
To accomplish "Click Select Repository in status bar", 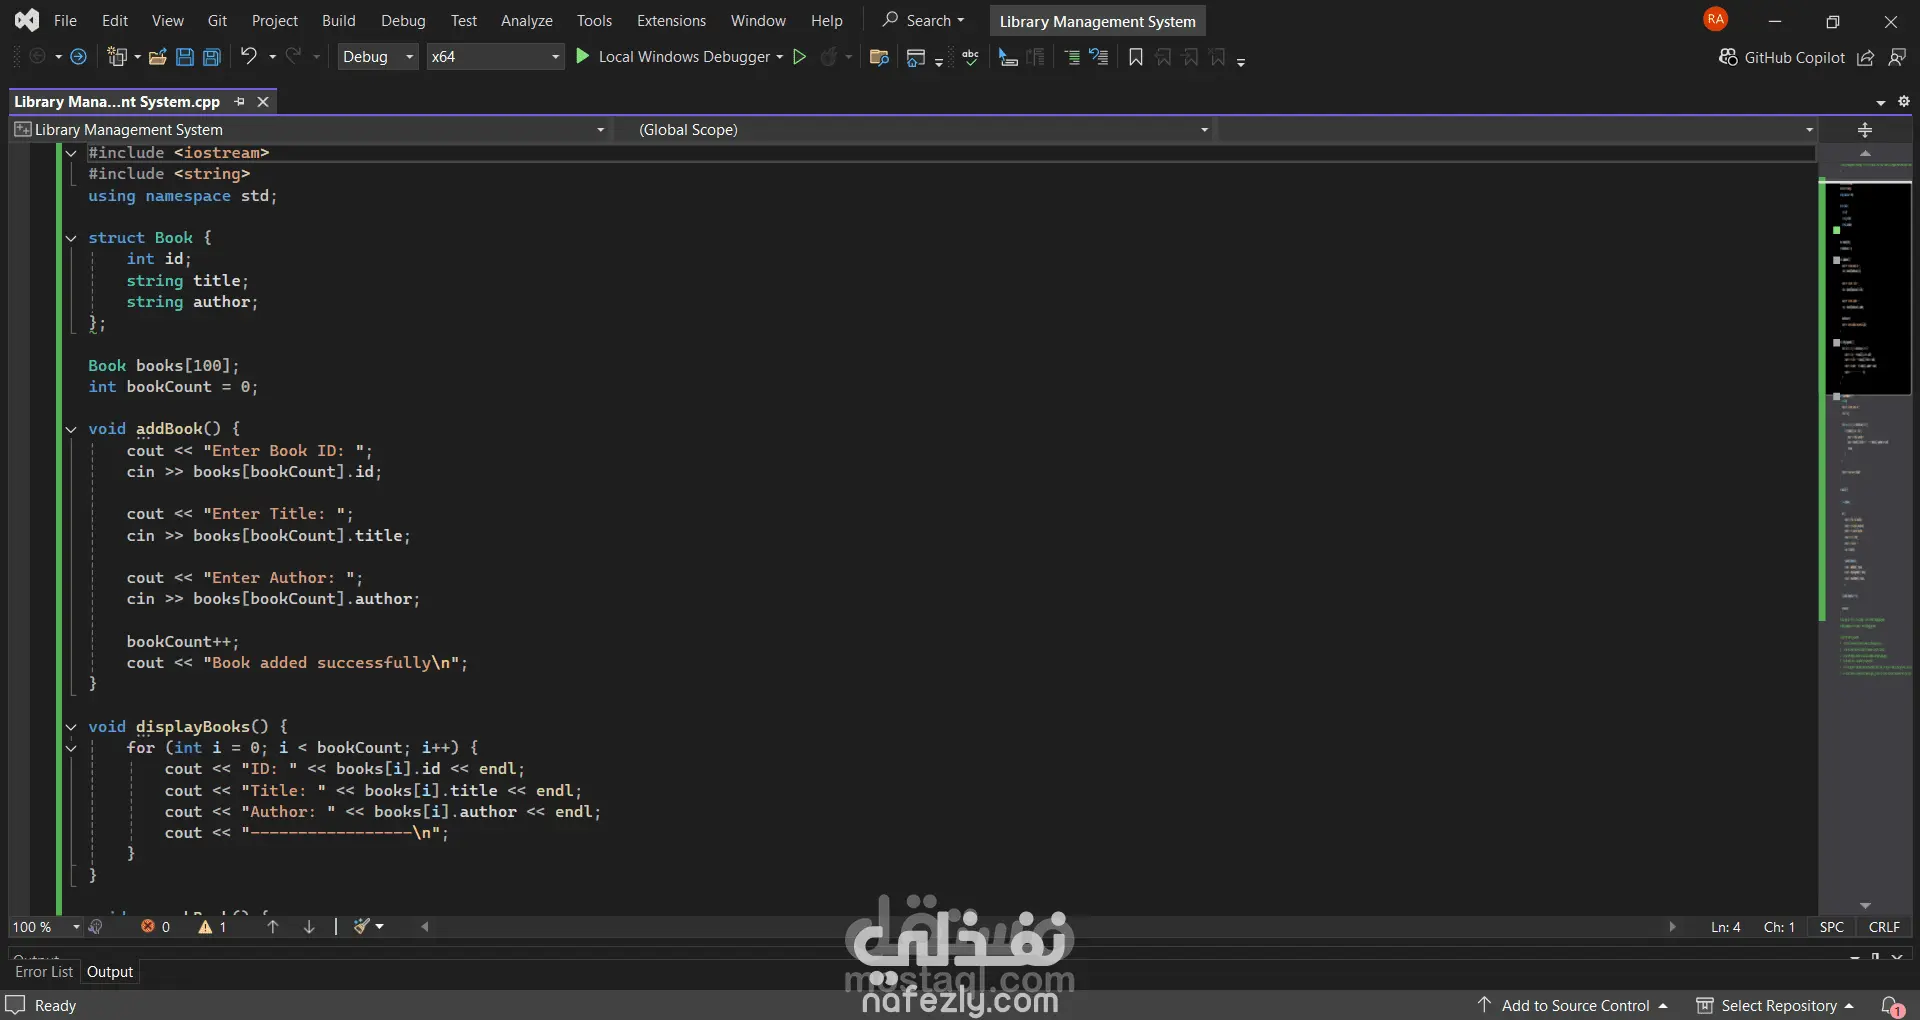I will (x=1775, y=1006).
